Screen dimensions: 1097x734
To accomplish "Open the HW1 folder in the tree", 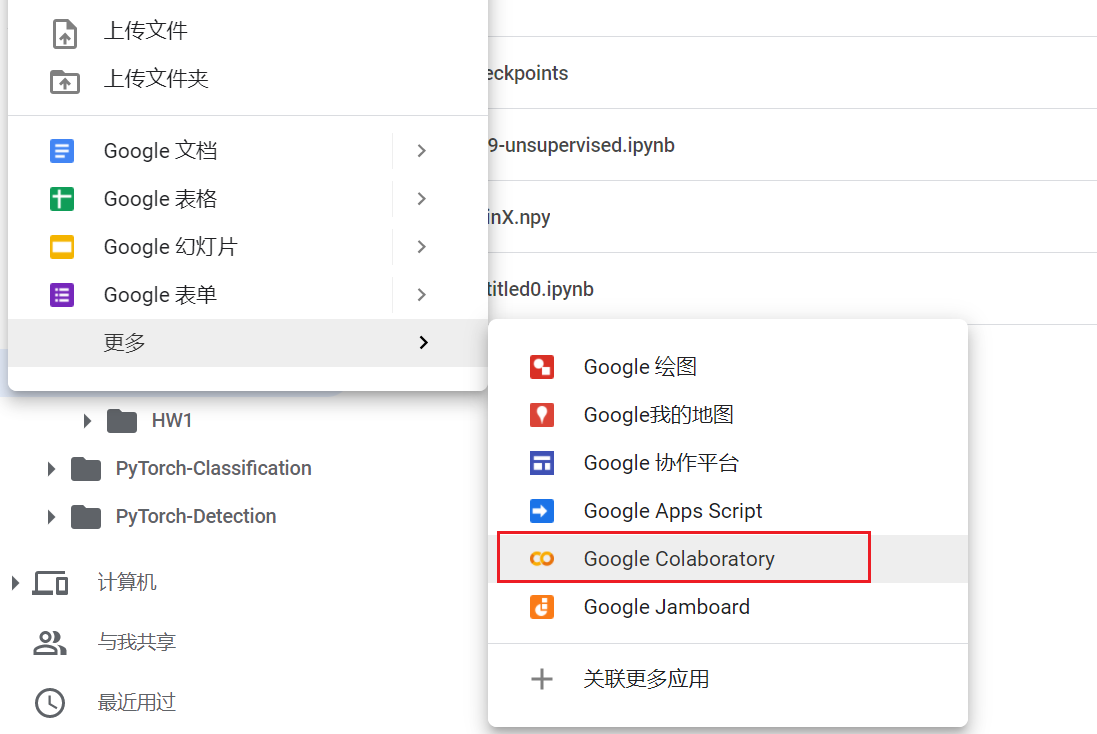I will click(x=171, y=421).
